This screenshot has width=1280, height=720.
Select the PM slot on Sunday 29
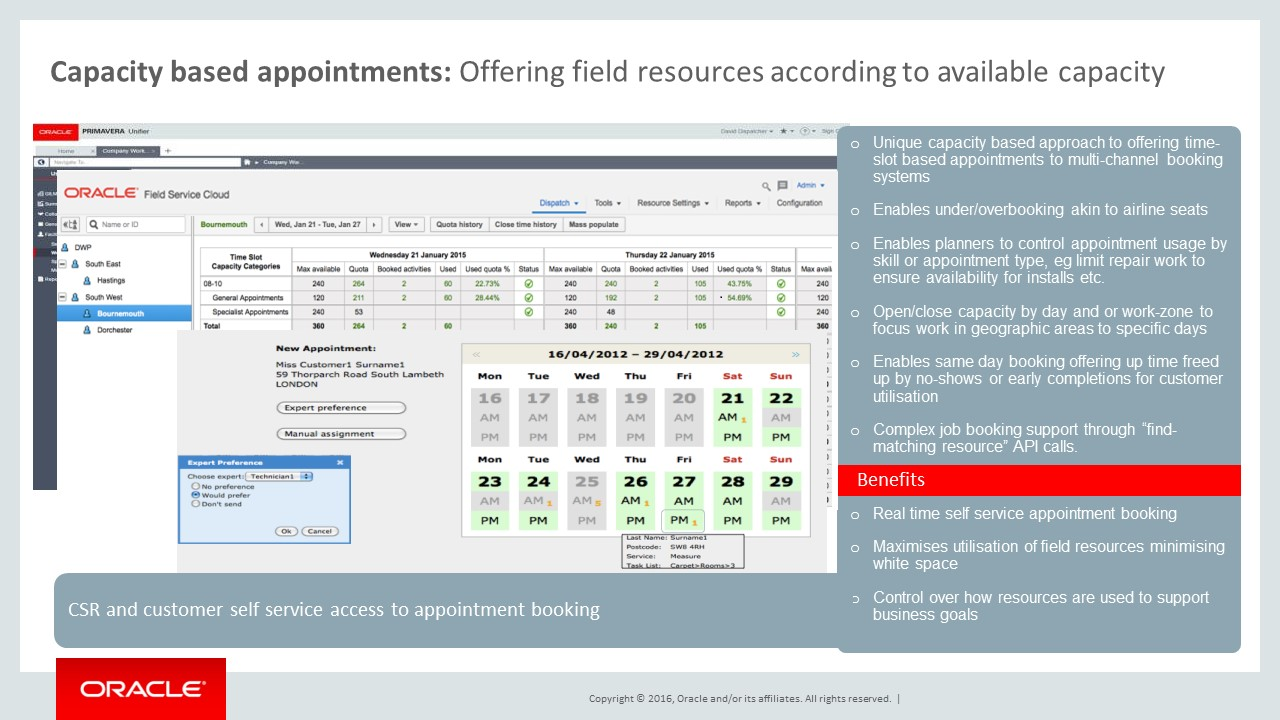pos(781,520)
